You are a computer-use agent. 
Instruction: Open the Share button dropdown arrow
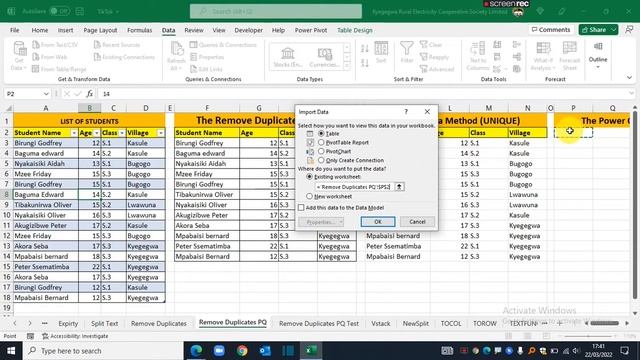click(x=613, y=30)
